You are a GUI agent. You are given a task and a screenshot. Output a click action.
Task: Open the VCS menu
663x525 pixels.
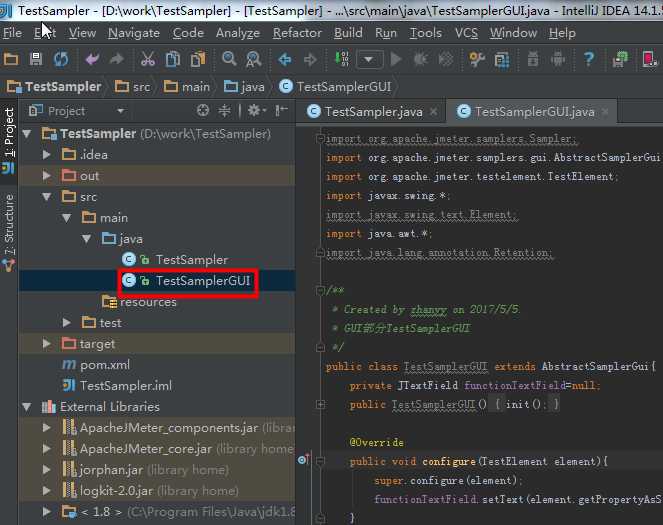[x=466, y=33]
